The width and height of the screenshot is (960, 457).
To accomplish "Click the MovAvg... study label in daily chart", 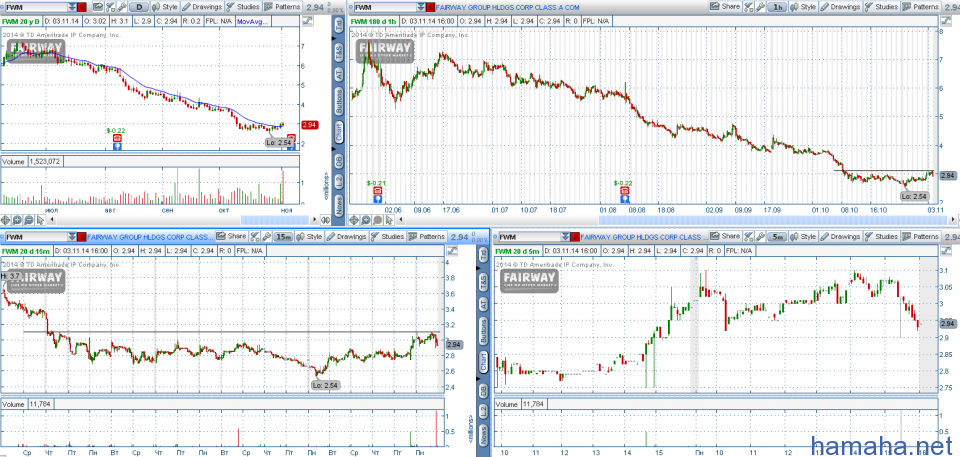I will tap(252, 21).
